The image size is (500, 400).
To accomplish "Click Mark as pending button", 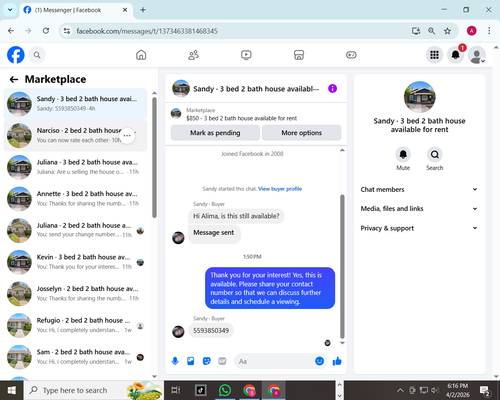I will tap(215, 133).
